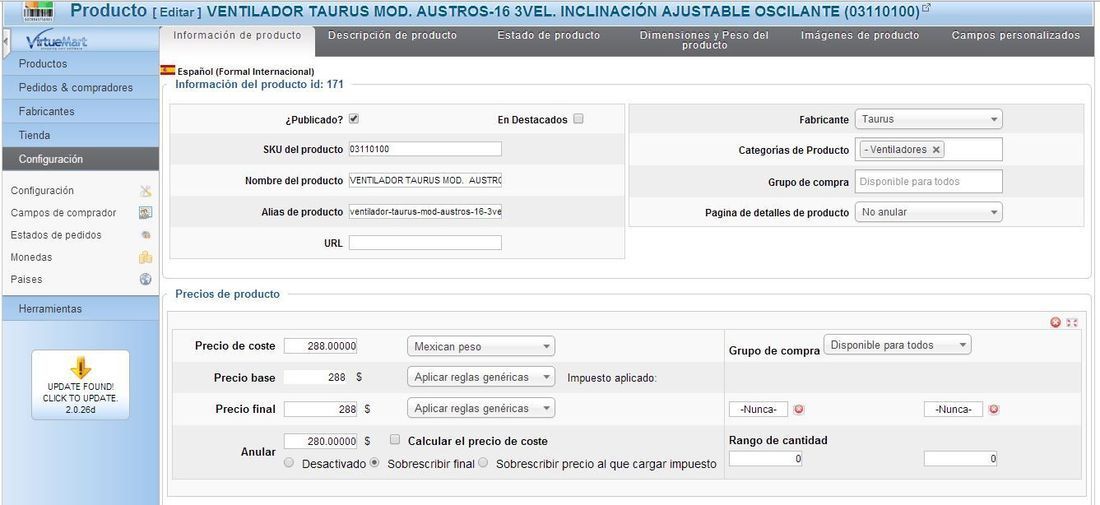Open the Tienda sidebar menu
The height and width of the screenshot is (505, 1100).
(81, 135)
